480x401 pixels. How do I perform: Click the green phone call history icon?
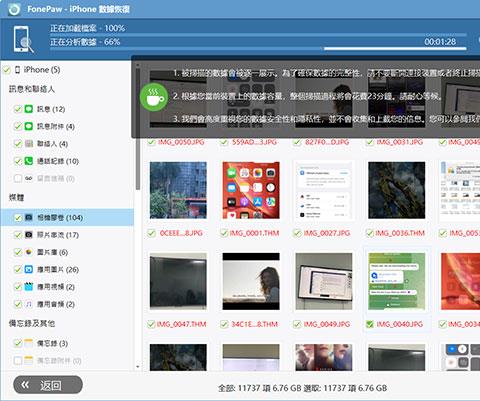pos(29,161)
